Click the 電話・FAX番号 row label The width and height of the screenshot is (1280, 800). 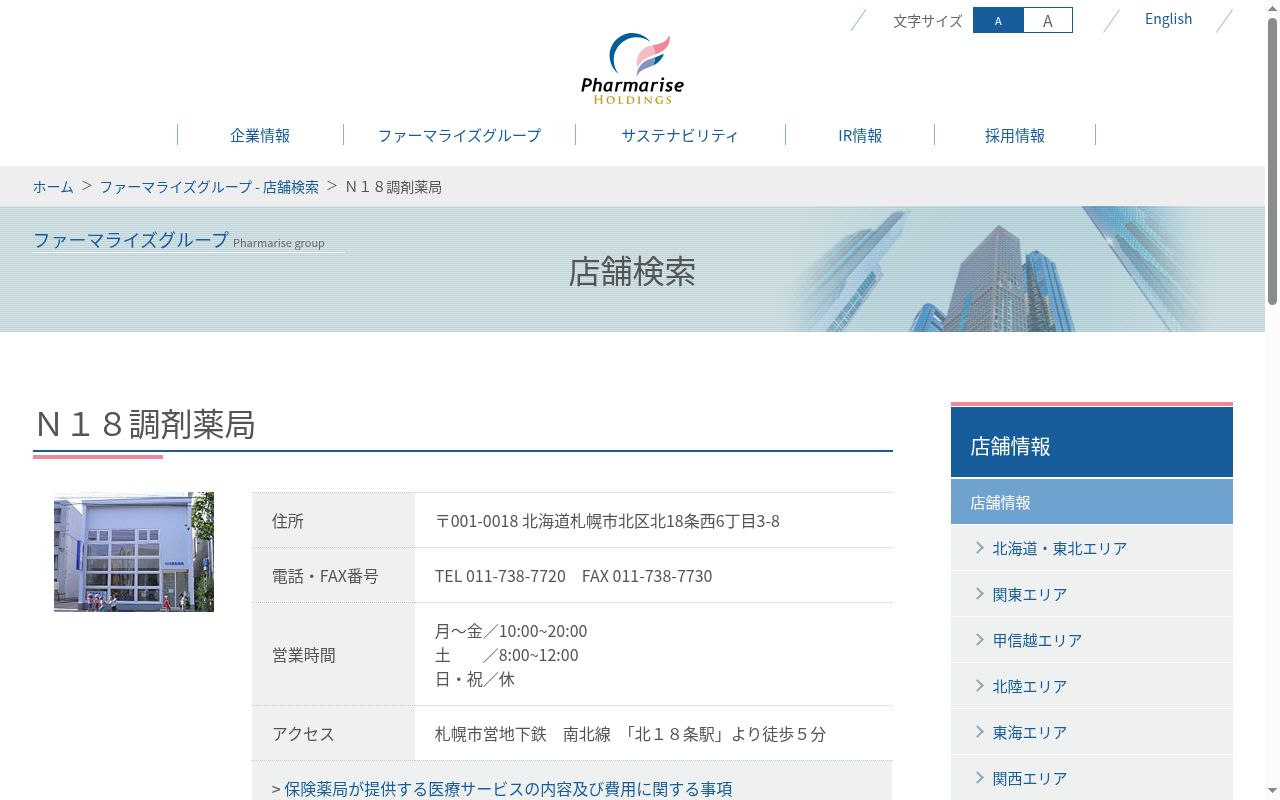click(325, 576)
